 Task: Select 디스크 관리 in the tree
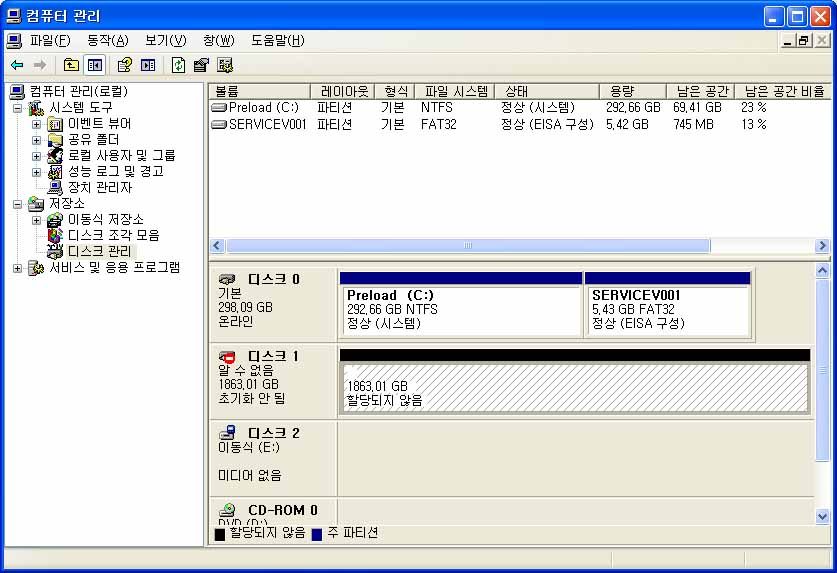tap(99, 251)
